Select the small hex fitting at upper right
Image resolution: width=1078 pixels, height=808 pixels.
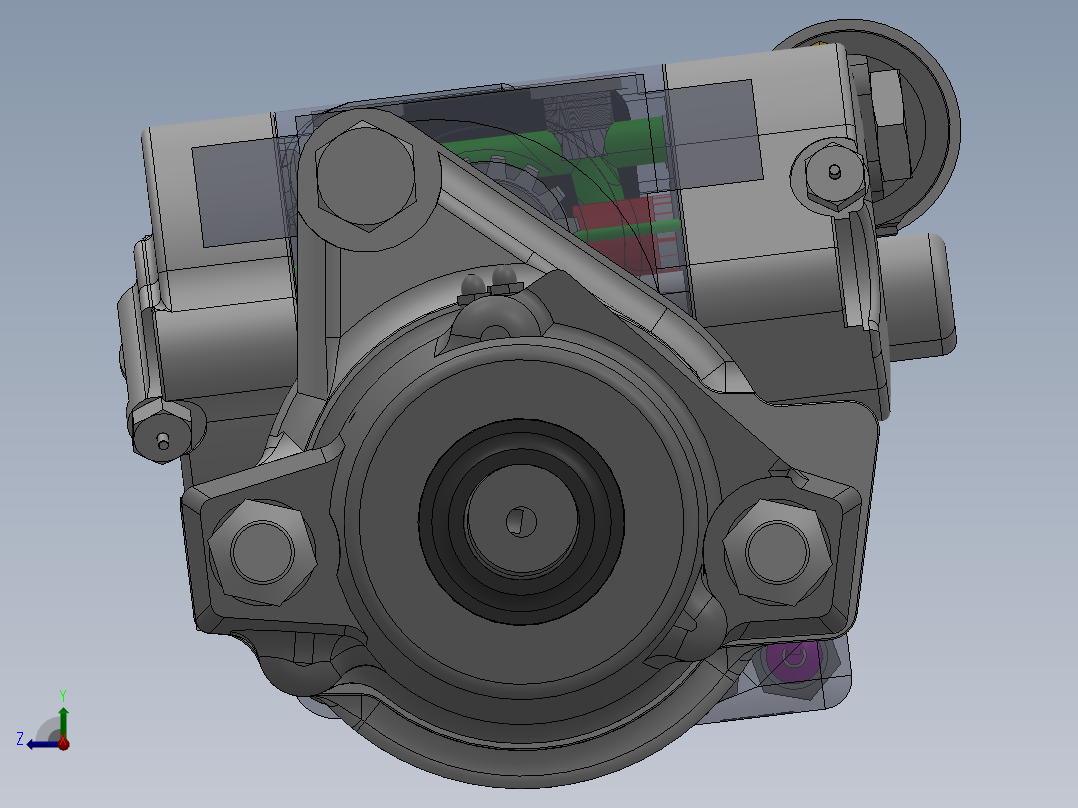[834, 175]
